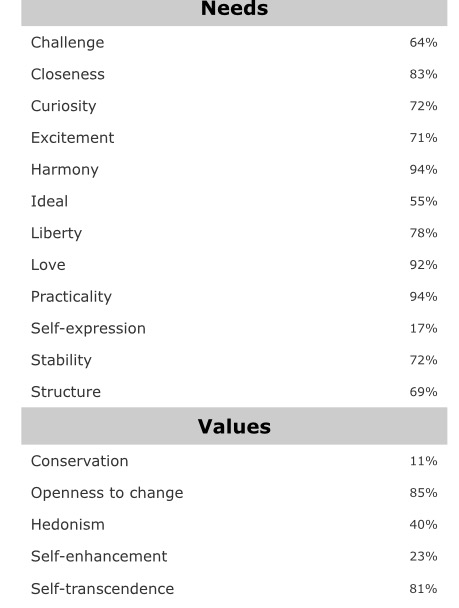Select the Liberty row label

pyautogui.click(x=57, y=233)
